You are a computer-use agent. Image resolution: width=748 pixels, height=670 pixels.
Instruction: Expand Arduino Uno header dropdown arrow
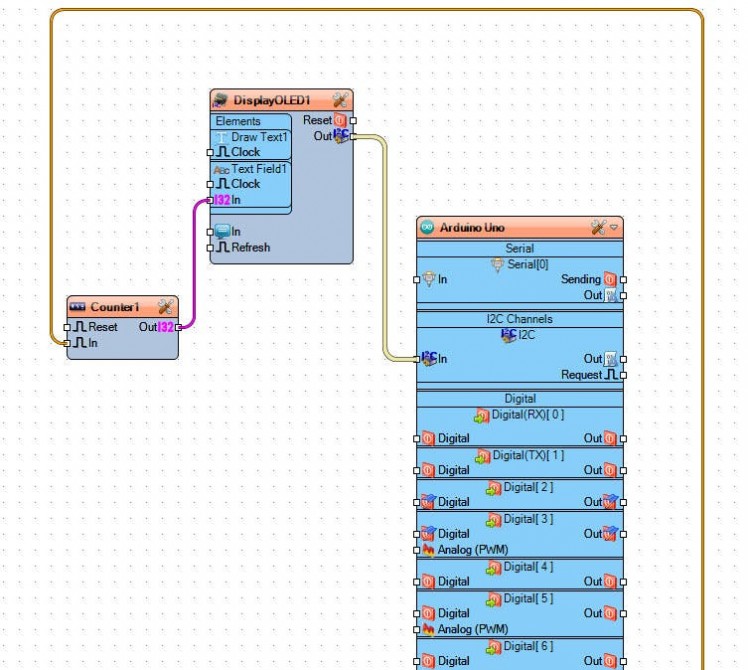pos(614,228)
